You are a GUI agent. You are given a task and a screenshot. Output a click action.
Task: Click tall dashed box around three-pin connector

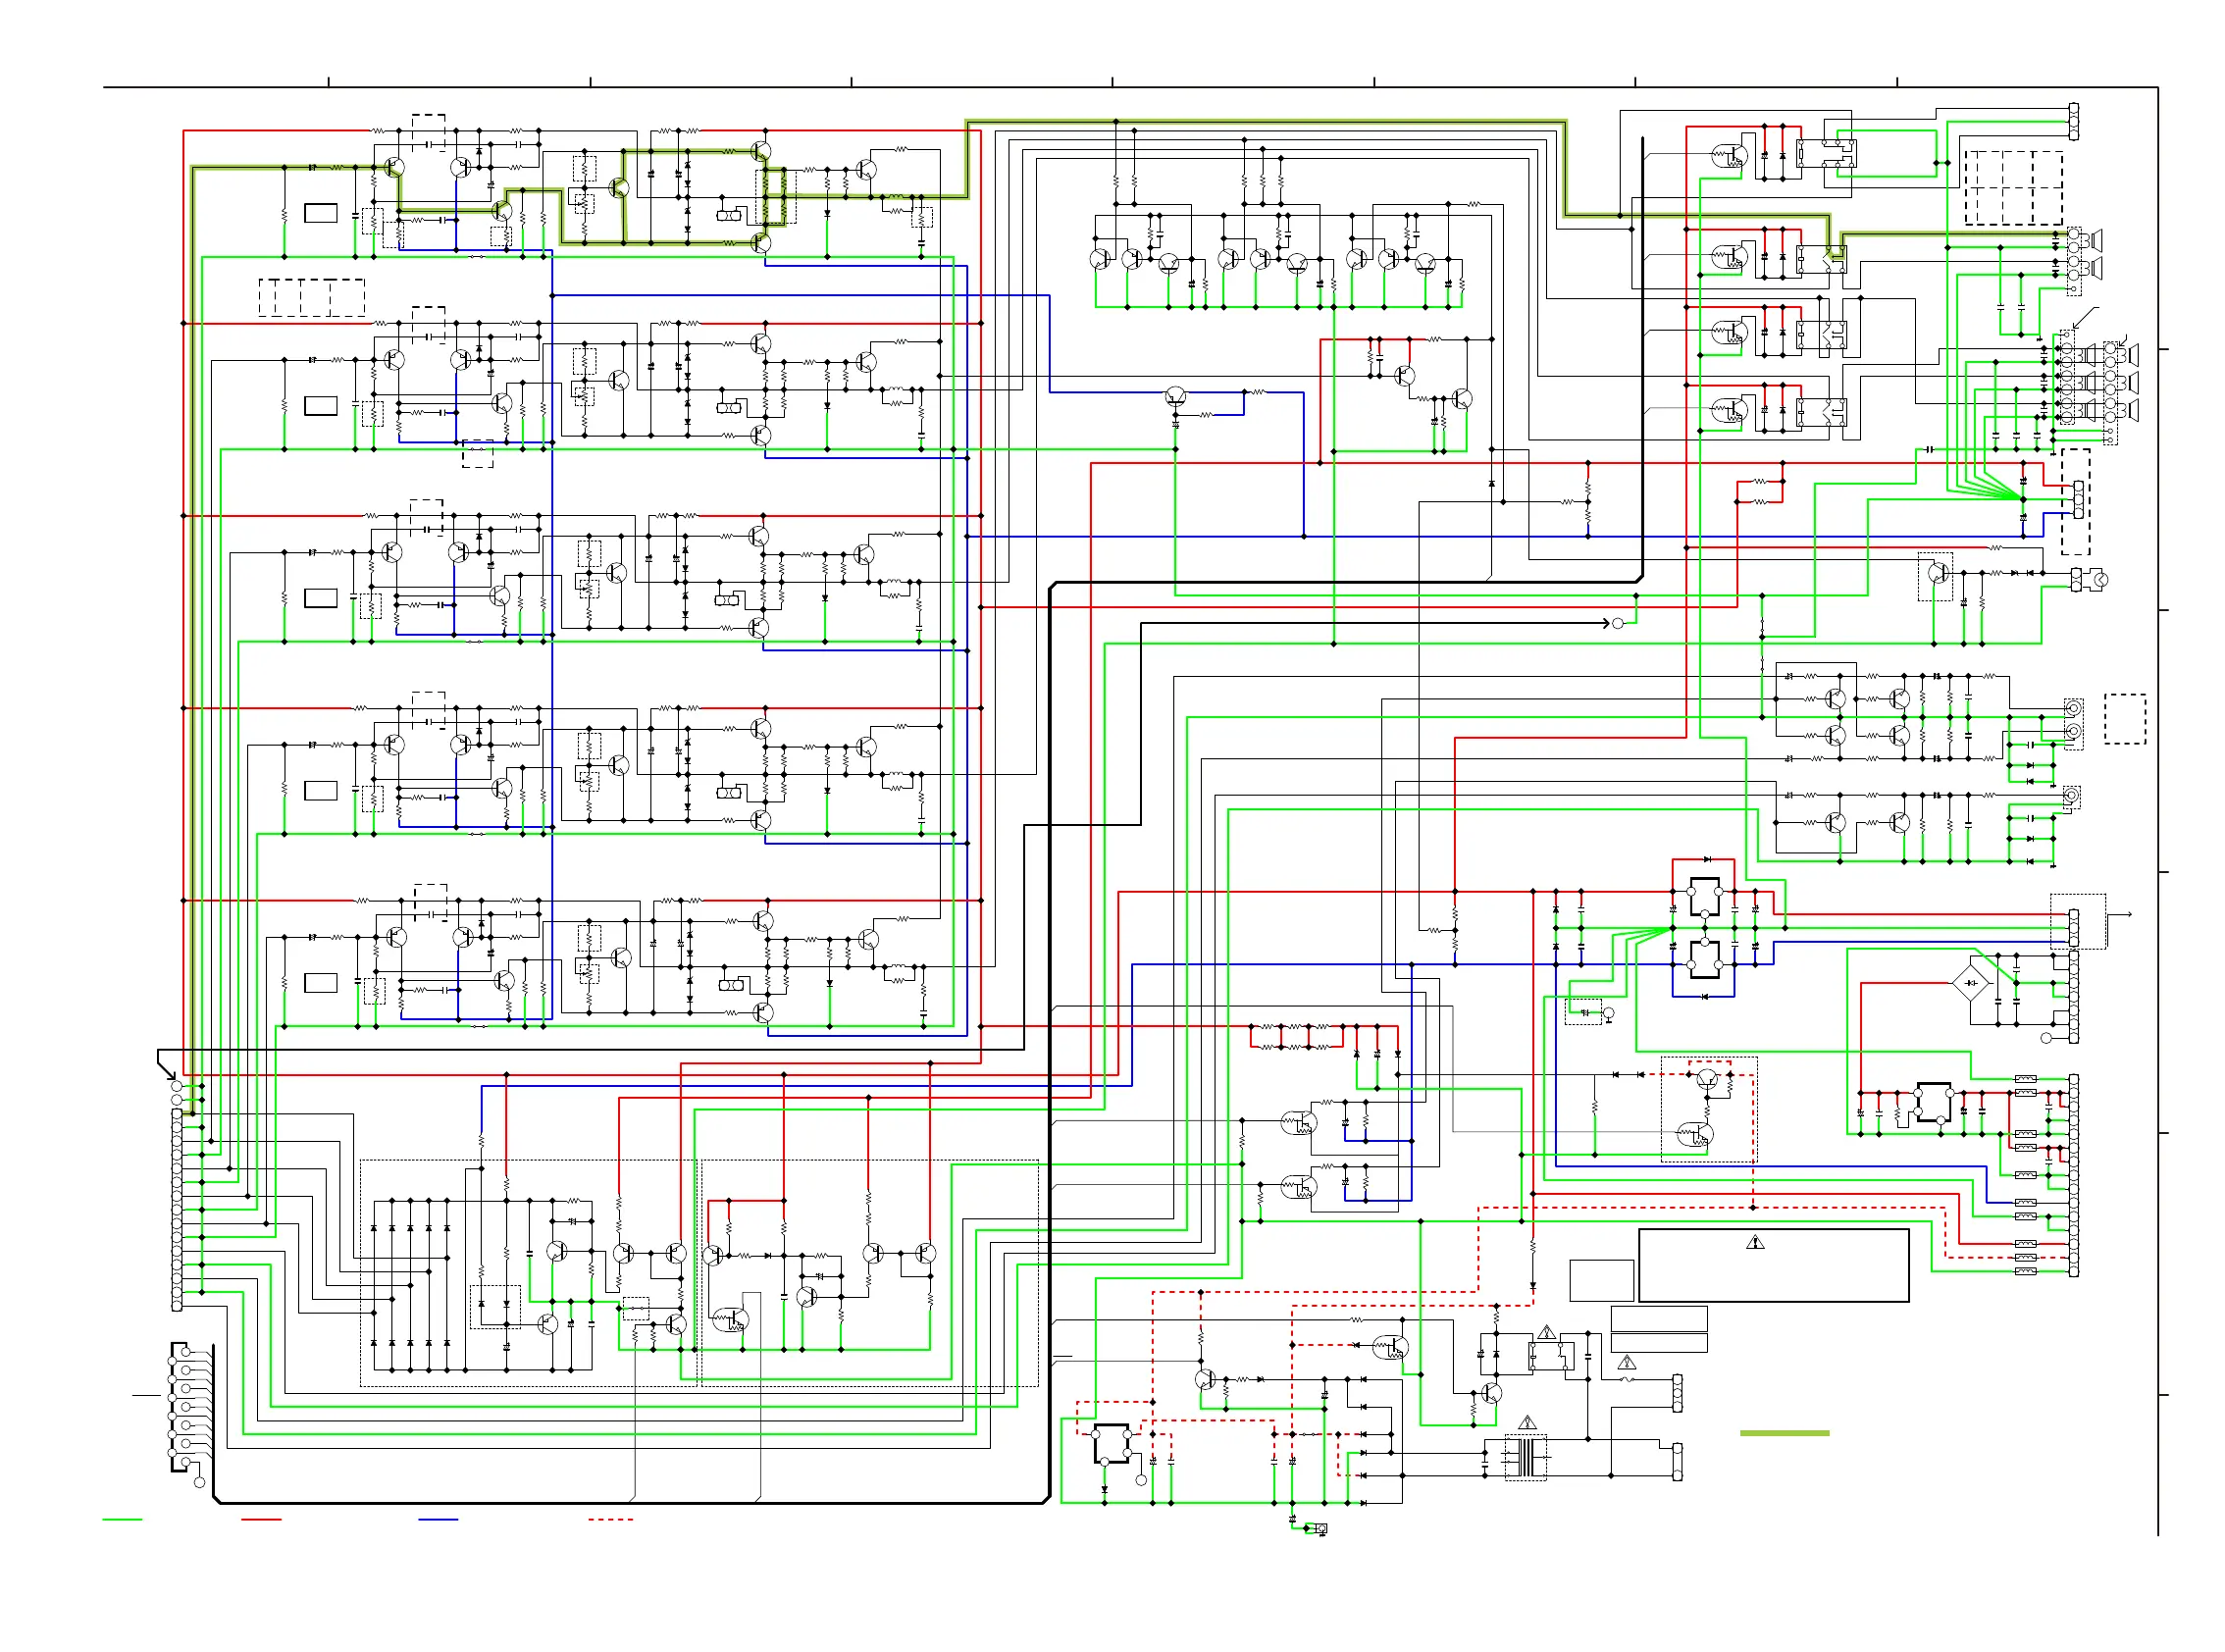(2075, 502)
